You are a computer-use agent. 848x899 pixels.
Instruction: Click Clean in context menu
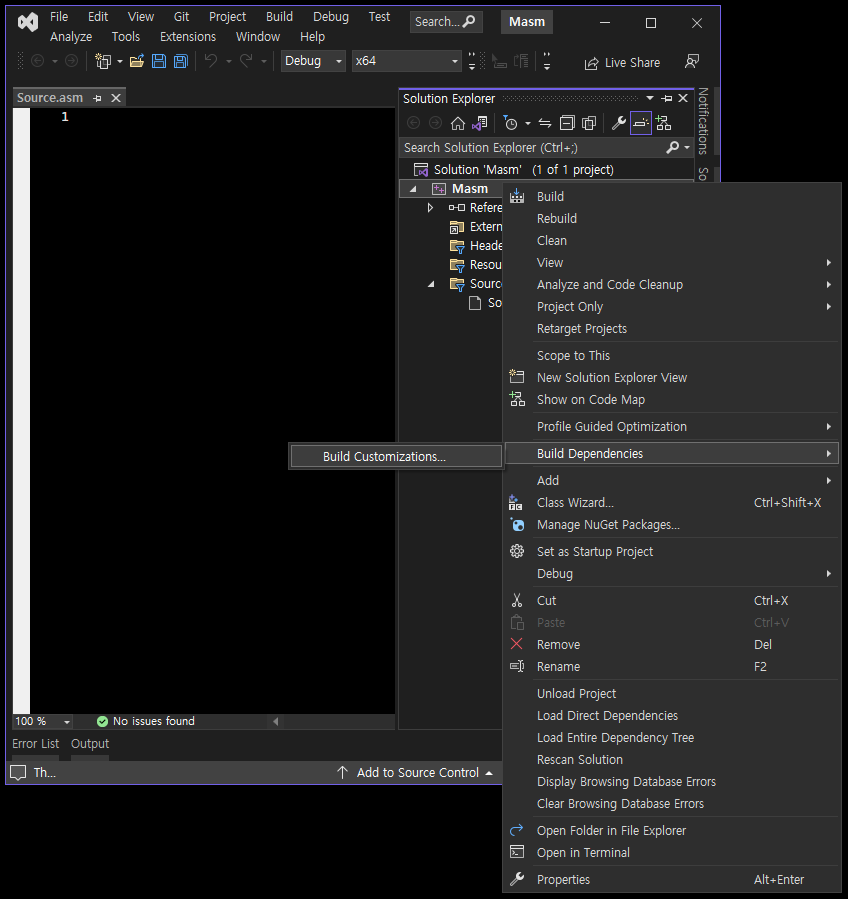552,241
